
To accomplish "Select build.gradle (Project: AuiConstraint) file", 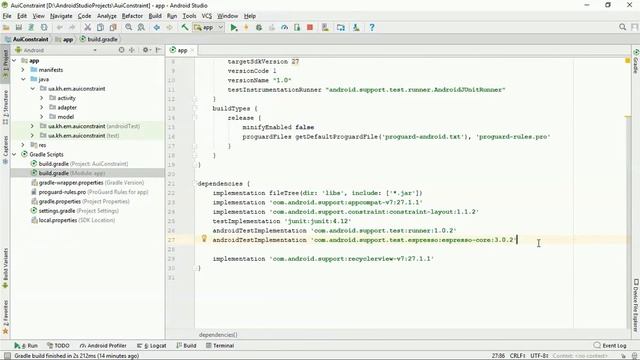I will tap(83, 164).
